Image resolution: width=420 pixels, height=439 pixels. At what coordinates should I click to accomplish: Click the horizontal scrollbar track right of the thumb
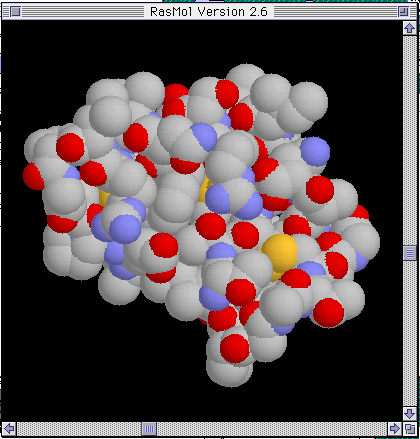pyautogui.click(x=272, y=428)
